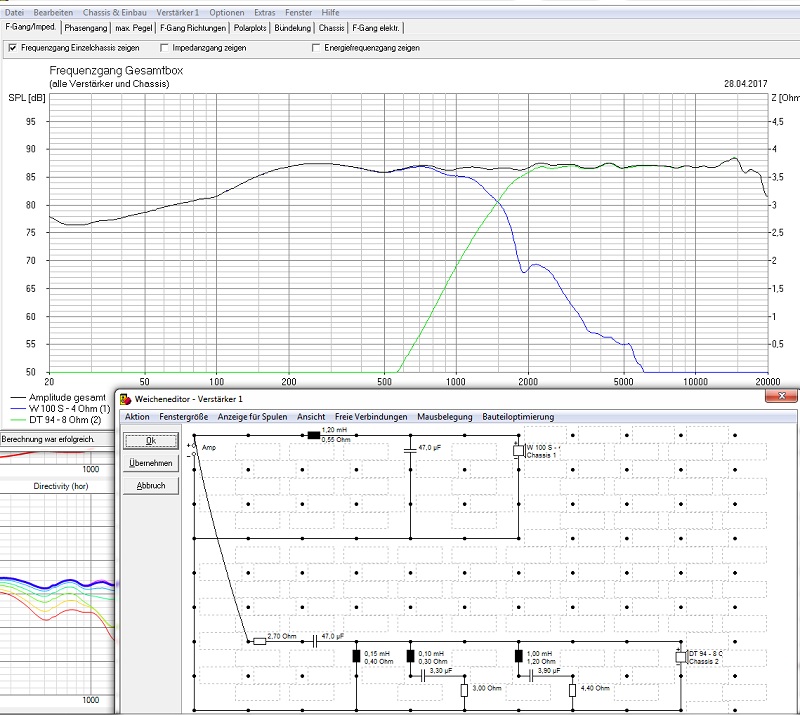
Task: Open the Bearbeiten menu
Action: point(53,12)
